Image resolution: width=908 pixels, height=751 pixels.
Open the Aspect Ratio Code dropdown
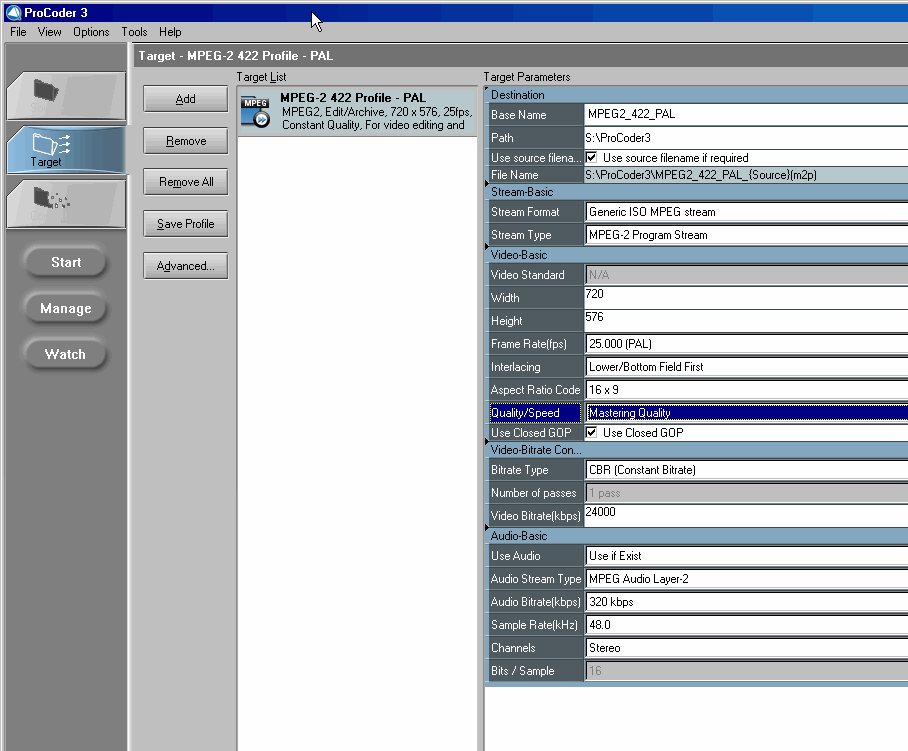(746, 390)
